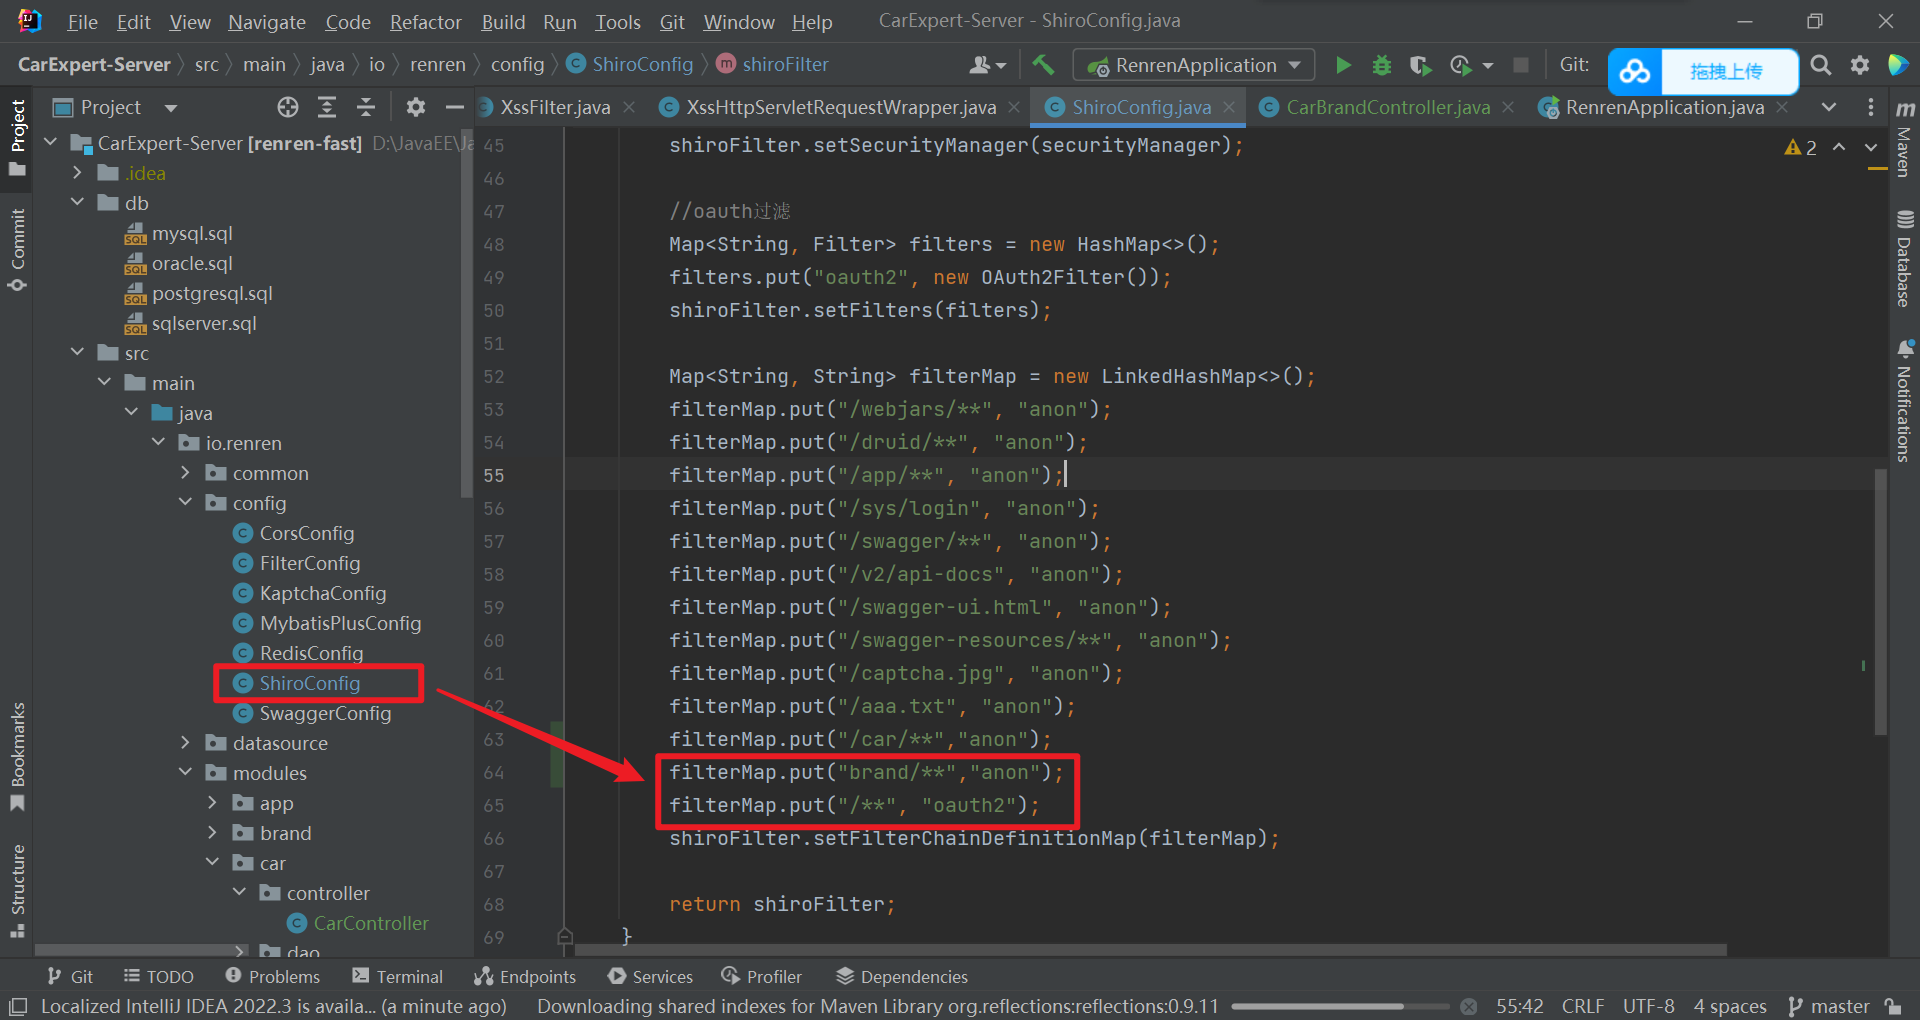The image size is (1920, 1020).
Task: Toggle the tool windows quick access icon
Action: [x=18, y=1006]
